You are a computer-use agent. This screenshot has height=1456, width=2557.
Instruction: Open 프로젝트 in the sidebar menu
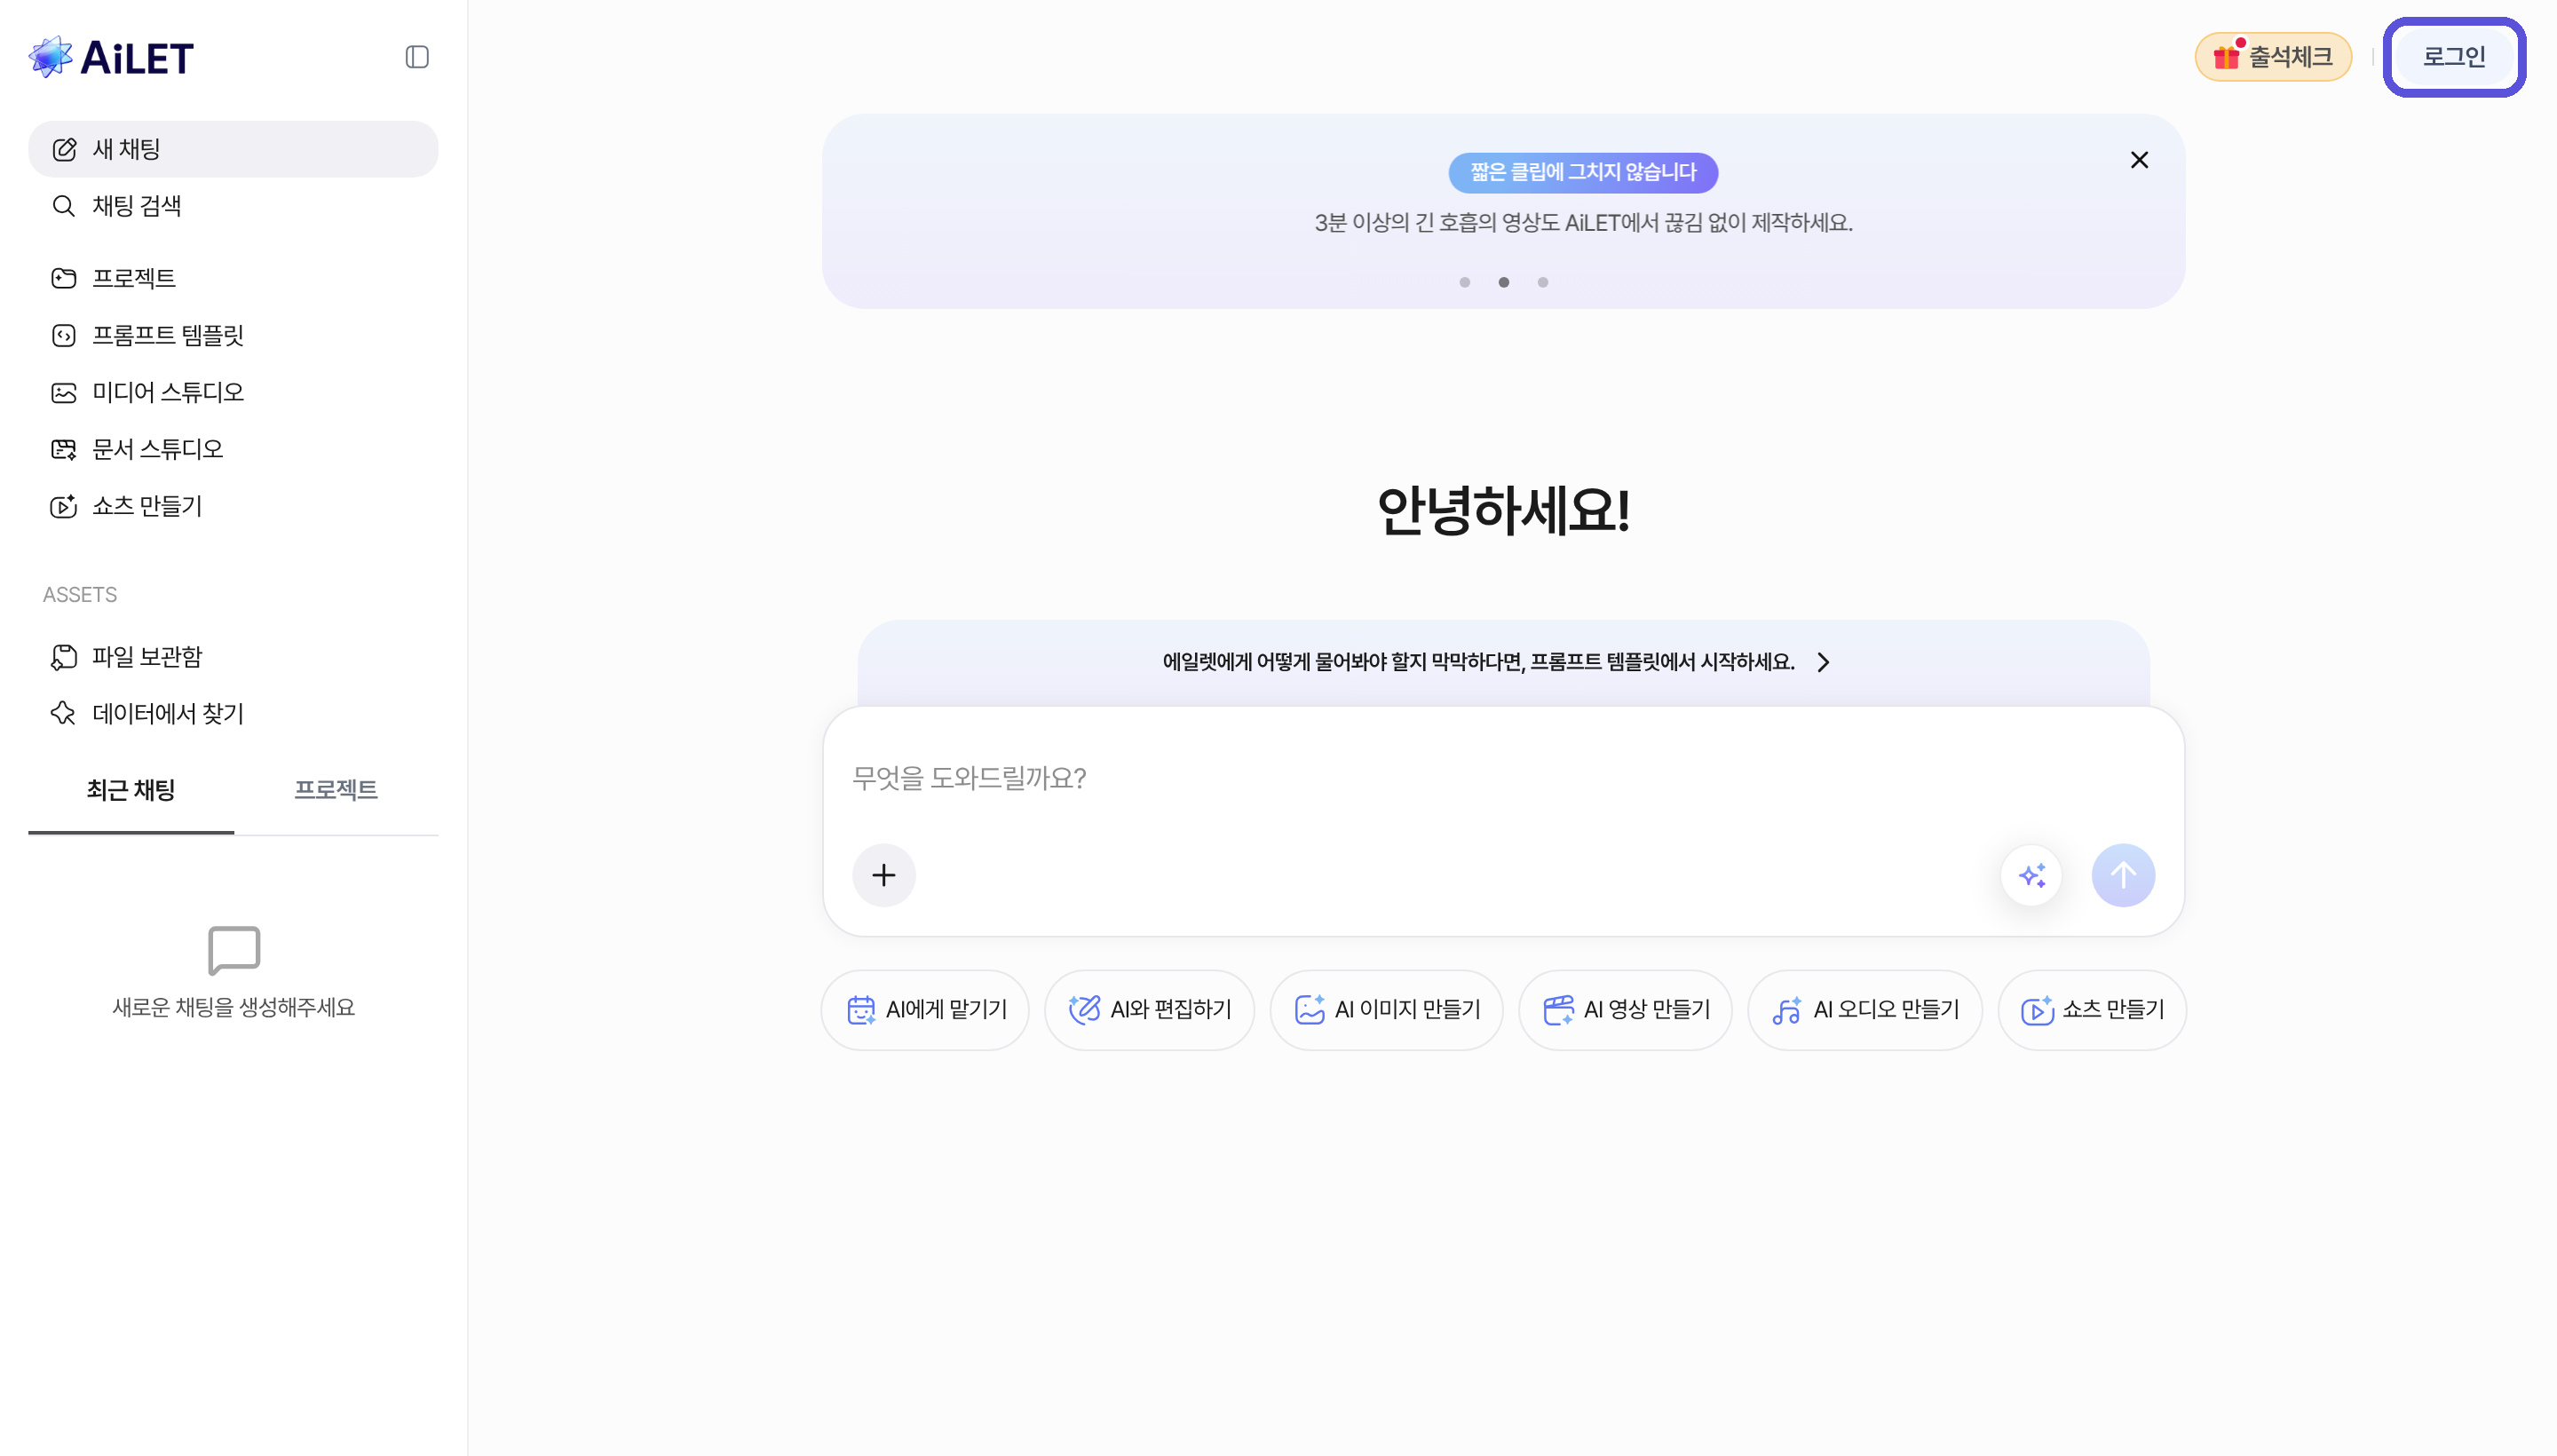click(233, 278)
